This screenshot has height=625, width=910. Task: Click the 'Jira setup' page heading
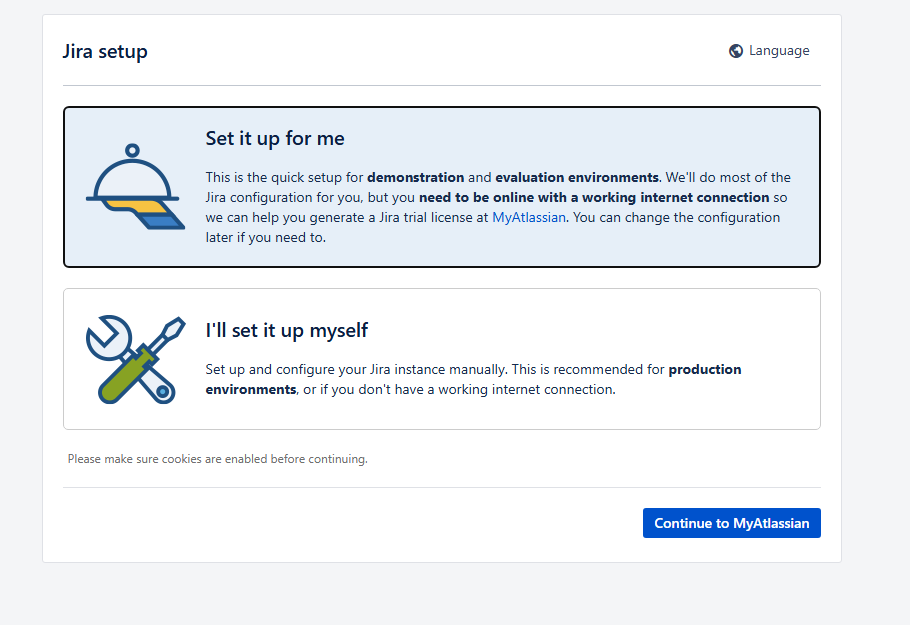point(105,51)
